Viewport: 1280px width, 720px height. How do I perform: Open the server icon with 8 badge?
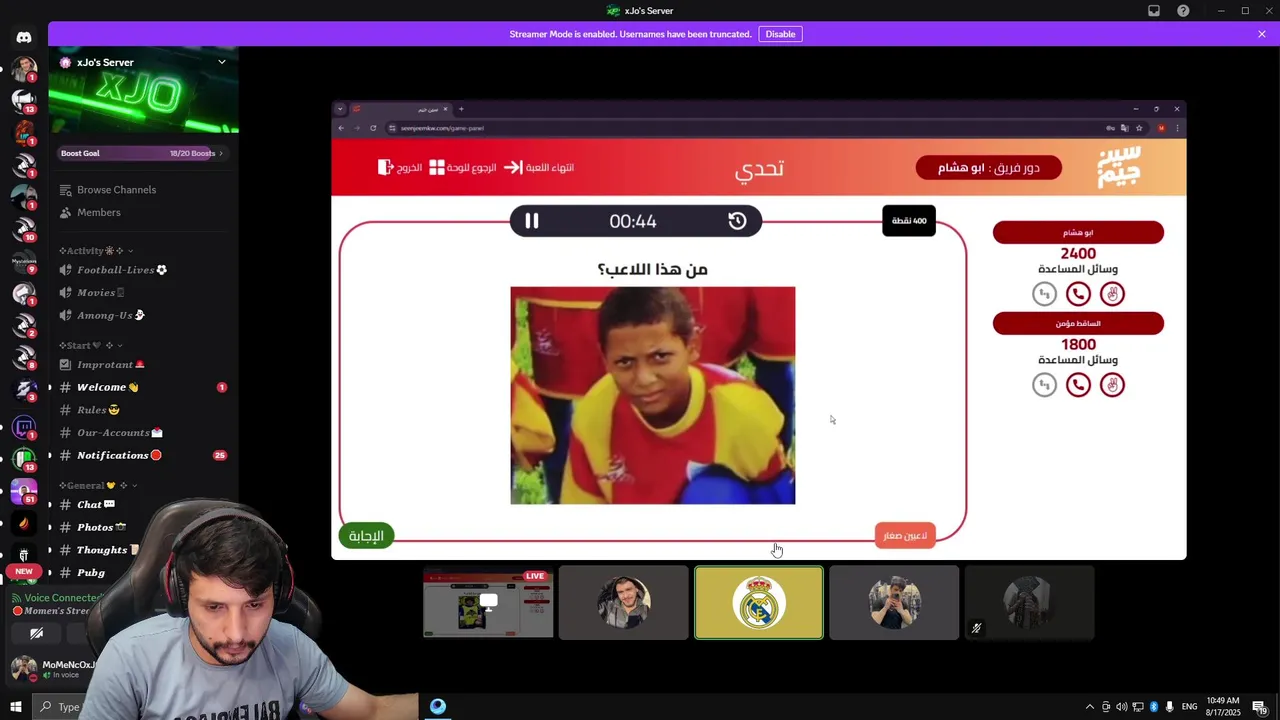pyautogui.click(x=24, y=358)
